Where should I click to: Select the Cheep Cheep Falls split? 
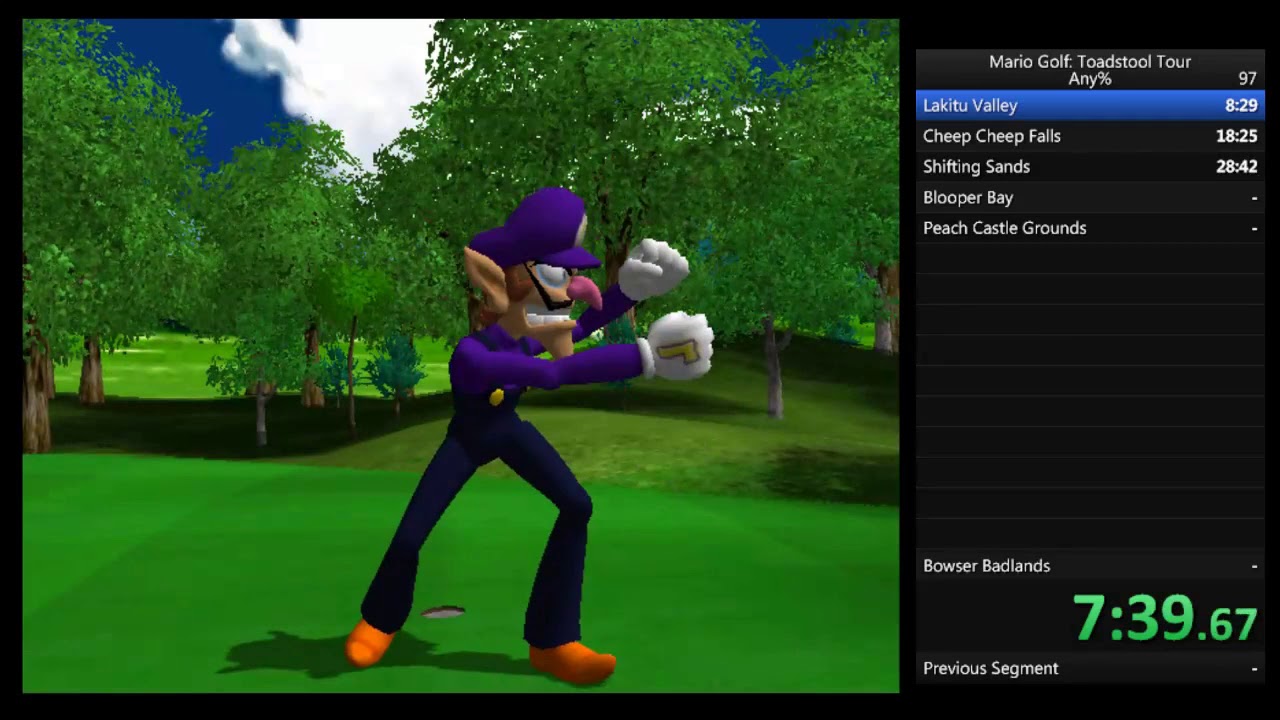(x=1090, y=136)
